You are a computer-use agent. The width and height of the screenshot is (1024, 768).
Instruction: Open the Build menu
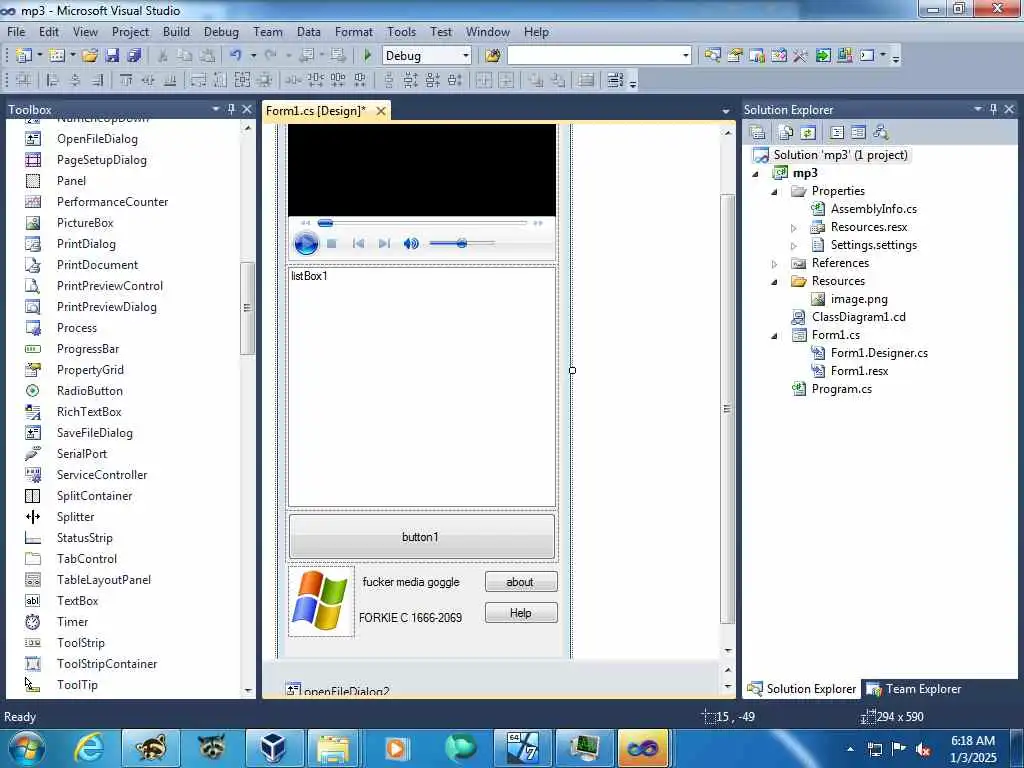pos(176,31)
